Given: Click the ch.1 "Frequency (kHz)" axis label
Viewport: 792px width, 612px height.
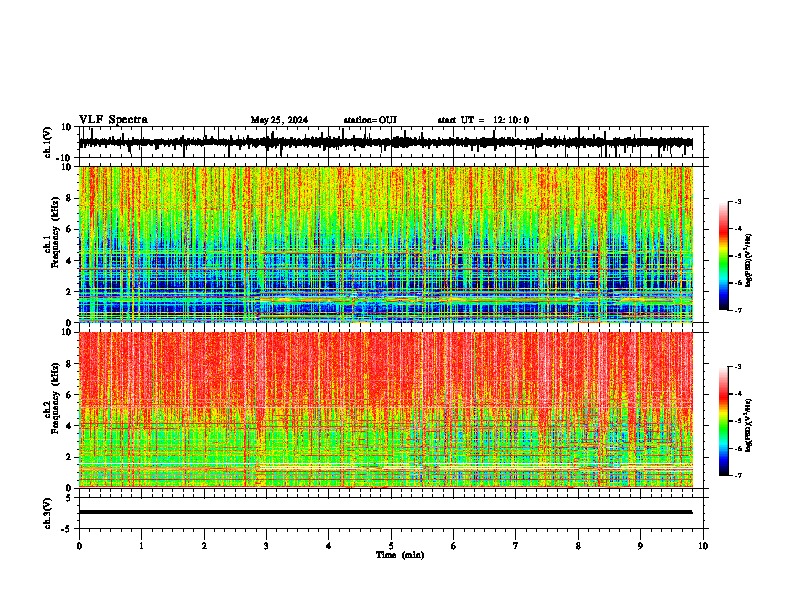Looking at the screenshot, I should pyautogui.click(x=56, y=232).
